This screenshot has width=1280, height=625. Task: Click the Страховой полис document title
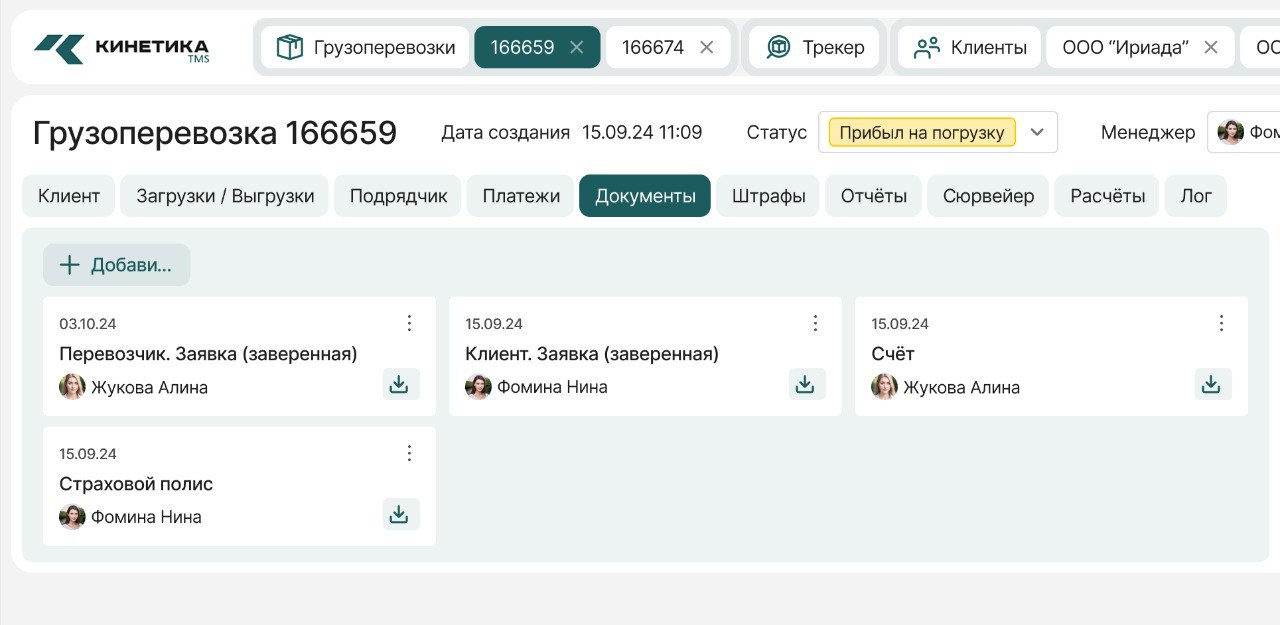[136, 484]
